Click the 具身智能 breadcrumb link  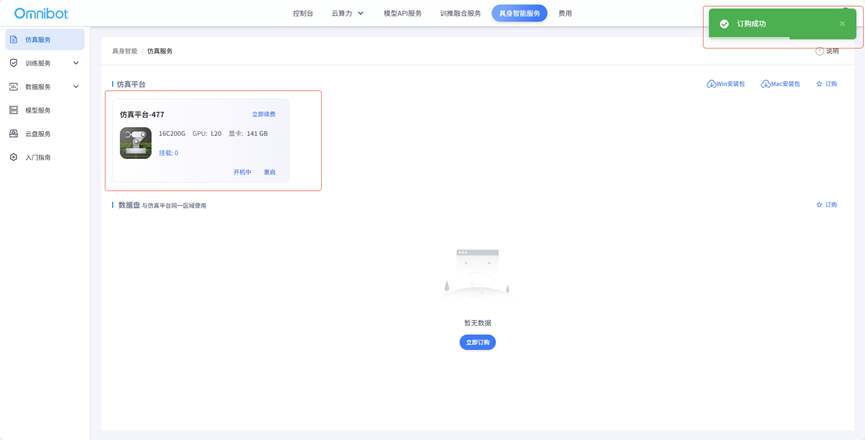point(125,51)
